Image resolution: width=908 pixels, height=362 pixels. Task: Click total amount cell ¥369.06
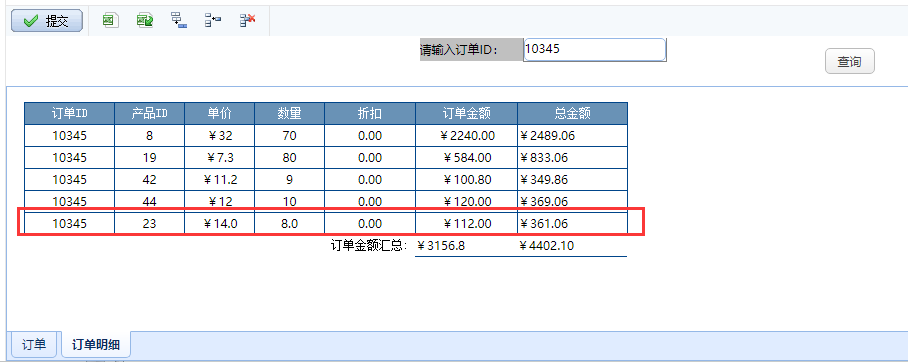[573, 202]
